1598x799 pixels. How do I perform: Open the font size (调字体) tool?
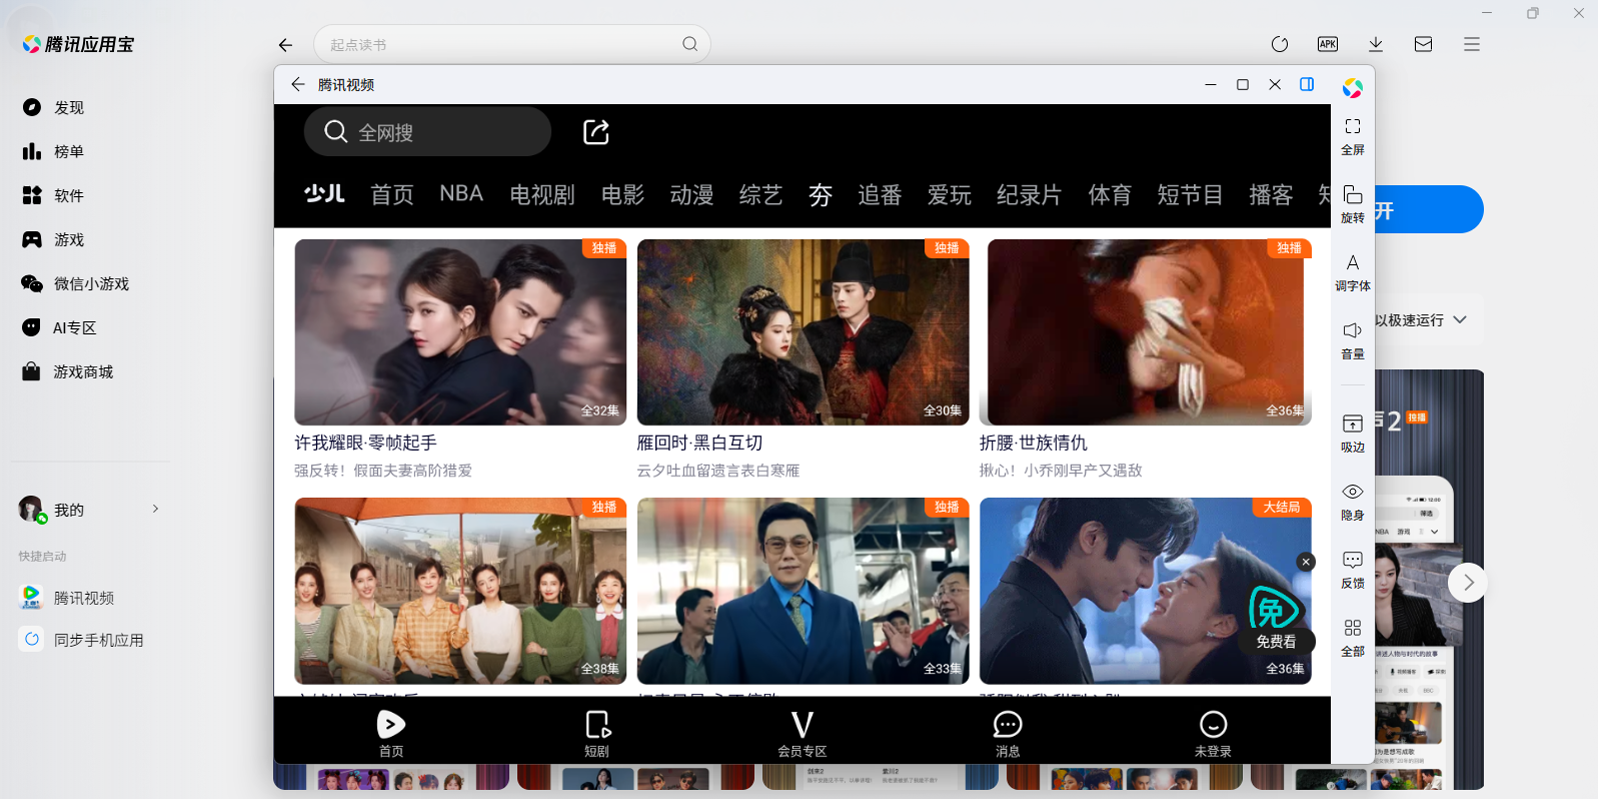(1352, 271)
